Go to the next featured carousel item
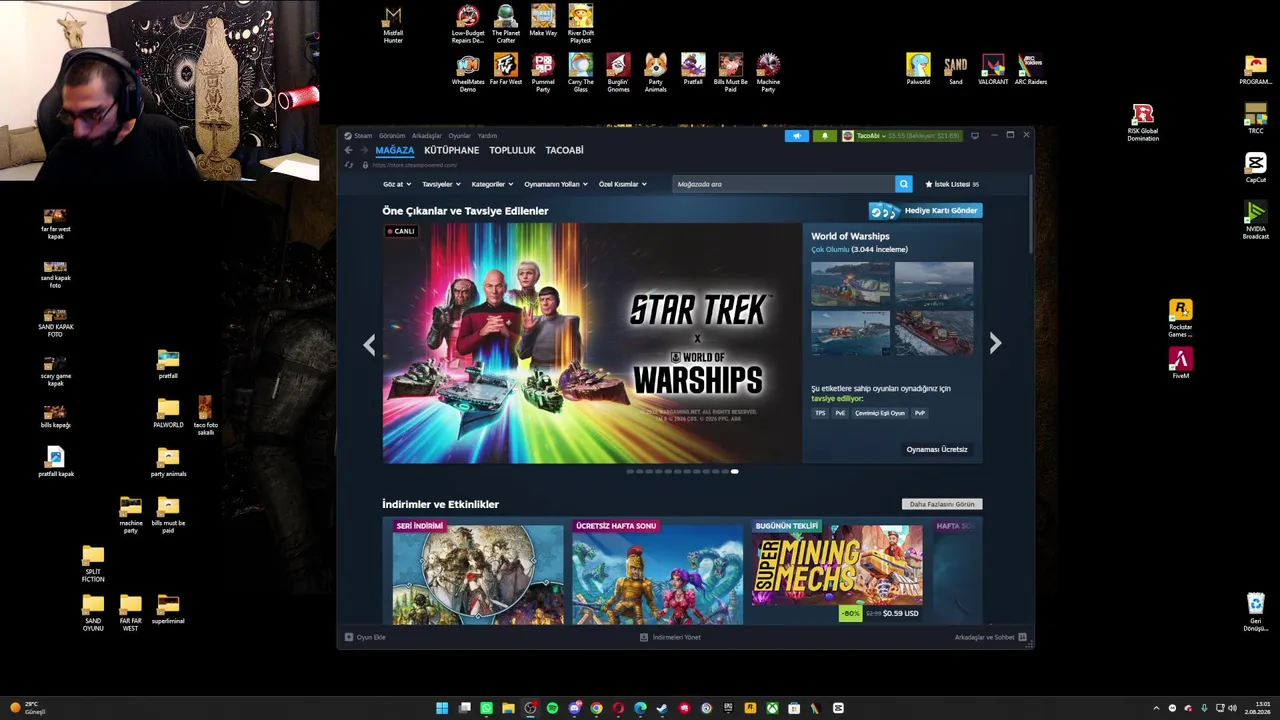This screenshot has width=1280, height=720. (x=995, y=343)
